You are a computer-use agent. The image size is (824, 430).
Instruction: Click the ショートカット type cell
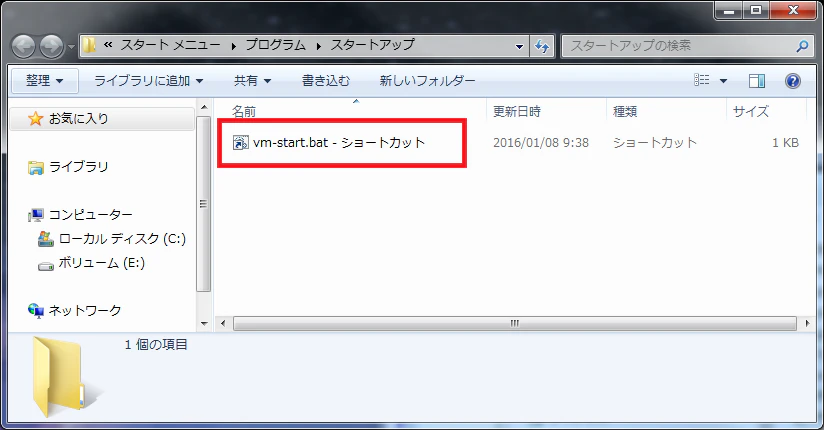coord(655,142)
